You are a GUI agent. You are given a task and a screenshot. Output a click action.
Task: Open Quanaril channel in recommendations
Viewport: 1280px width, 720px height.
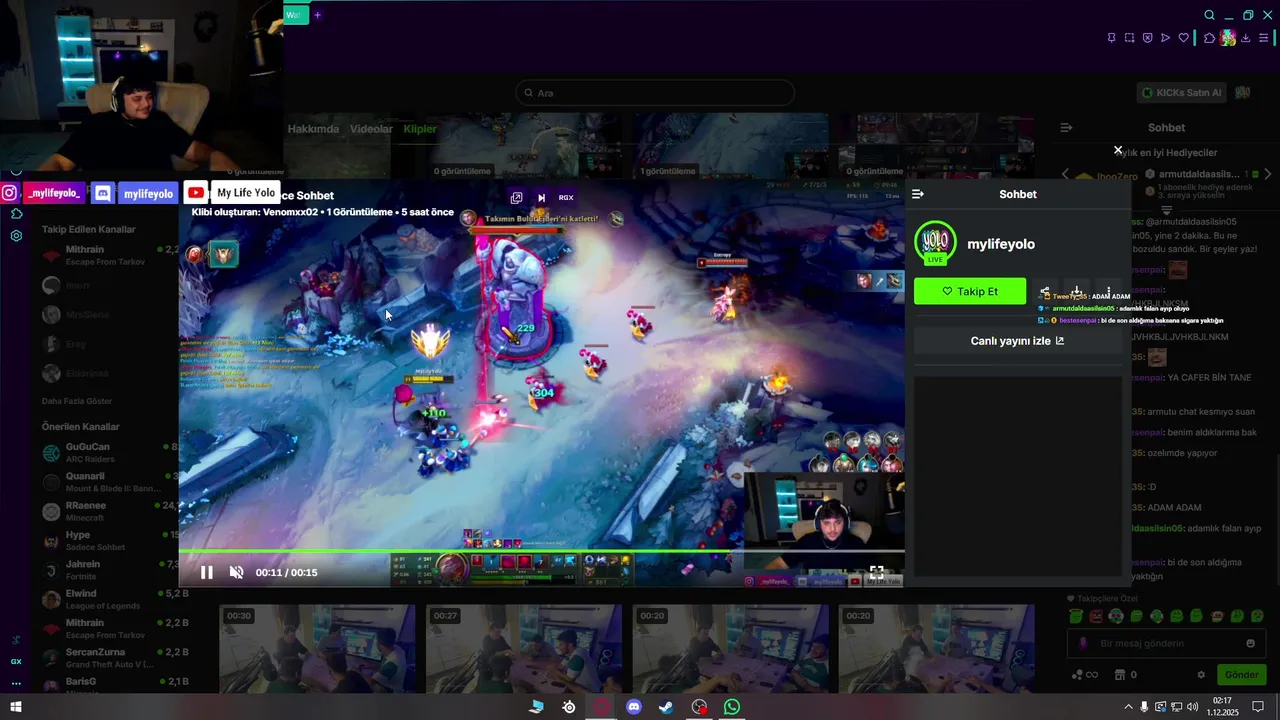pos(110,482)
